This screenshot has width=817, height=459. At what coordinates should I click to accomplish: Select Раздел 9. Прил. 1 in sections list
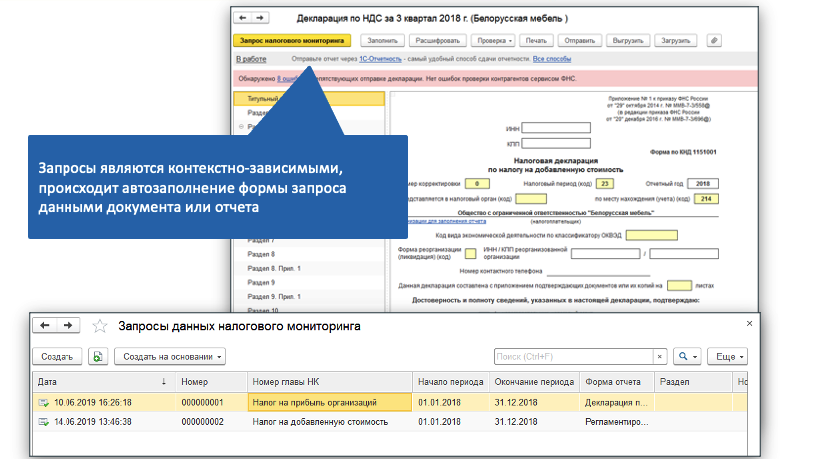pos(273,297)
